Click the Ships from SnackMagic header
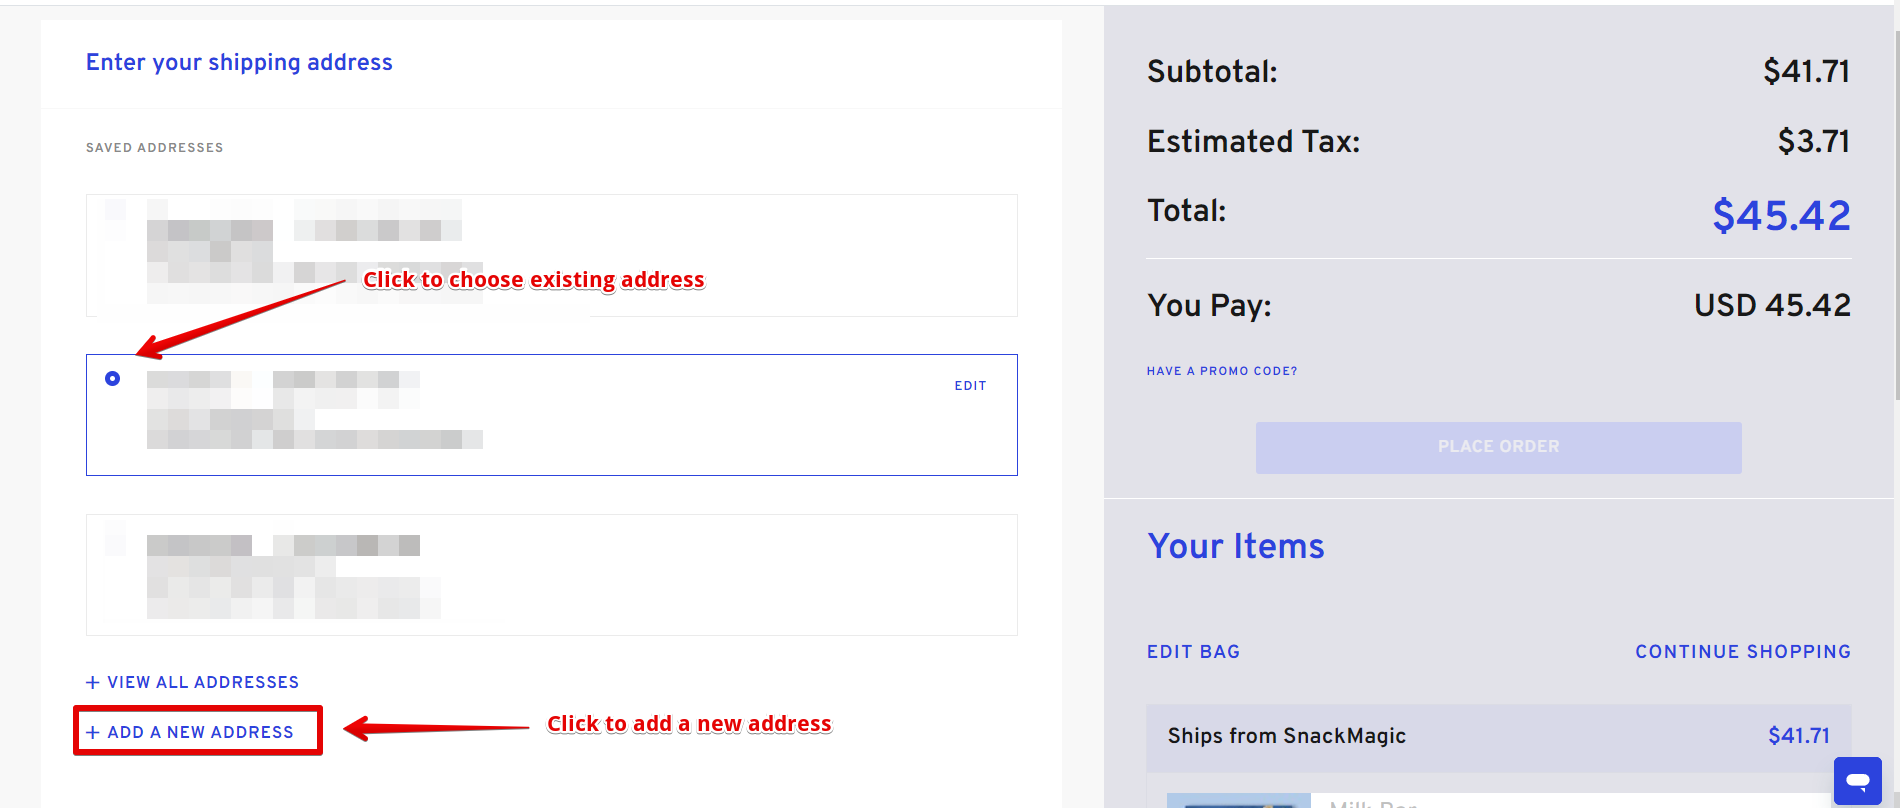Viewport: 1900px width, 808px height. [x=1498, y=737]
